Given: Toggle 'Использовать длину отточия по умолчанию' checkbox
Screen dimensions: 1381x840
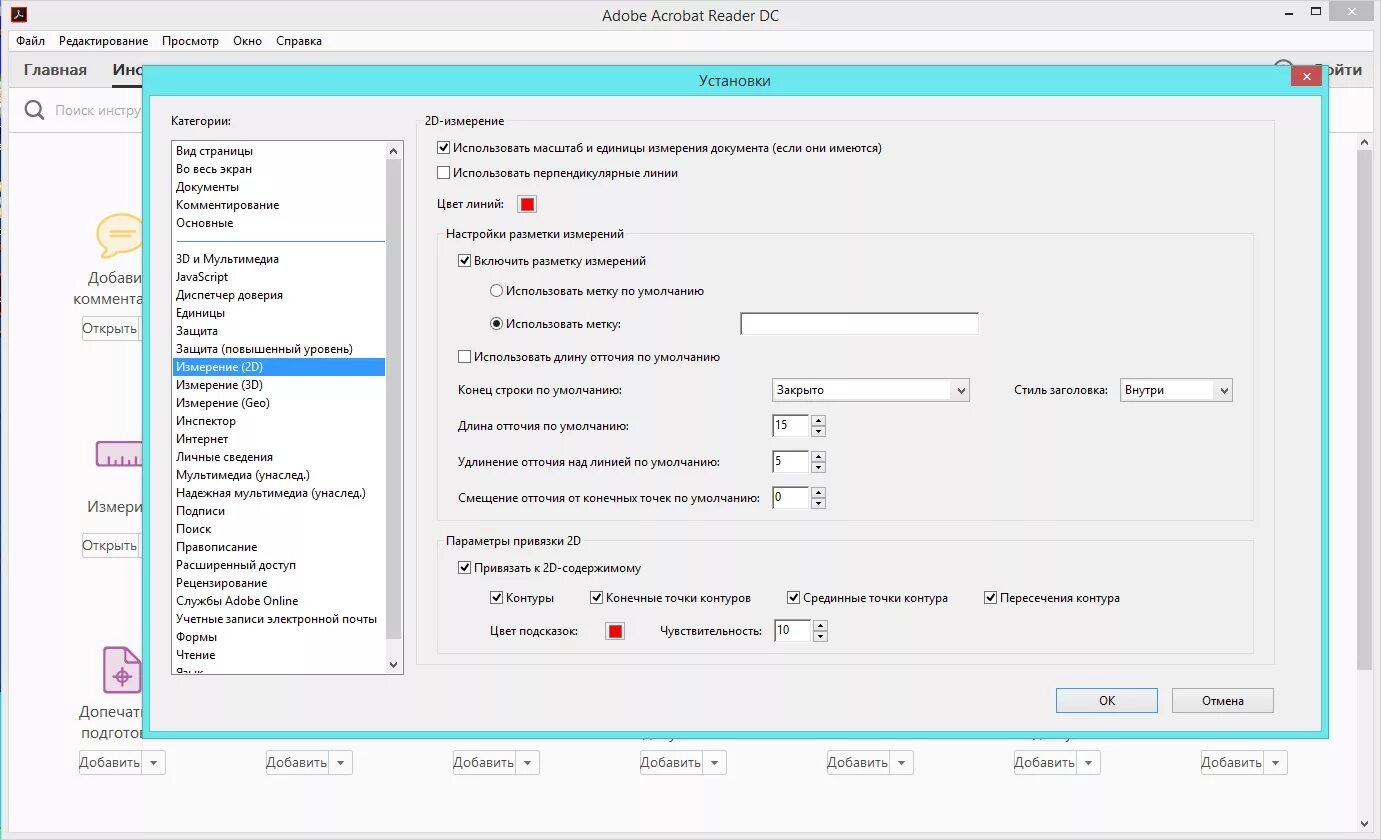Looking at the screenshot, I should 464,356.
